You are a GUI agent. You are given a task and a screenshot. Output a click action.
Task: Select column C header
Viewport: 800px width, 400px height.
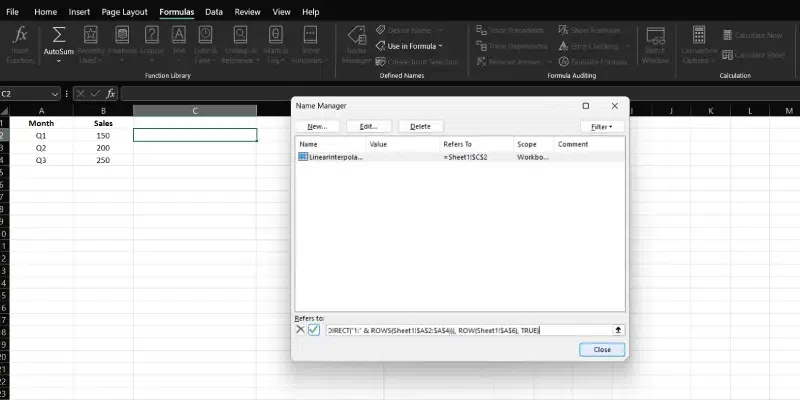(x=195, y=111)
